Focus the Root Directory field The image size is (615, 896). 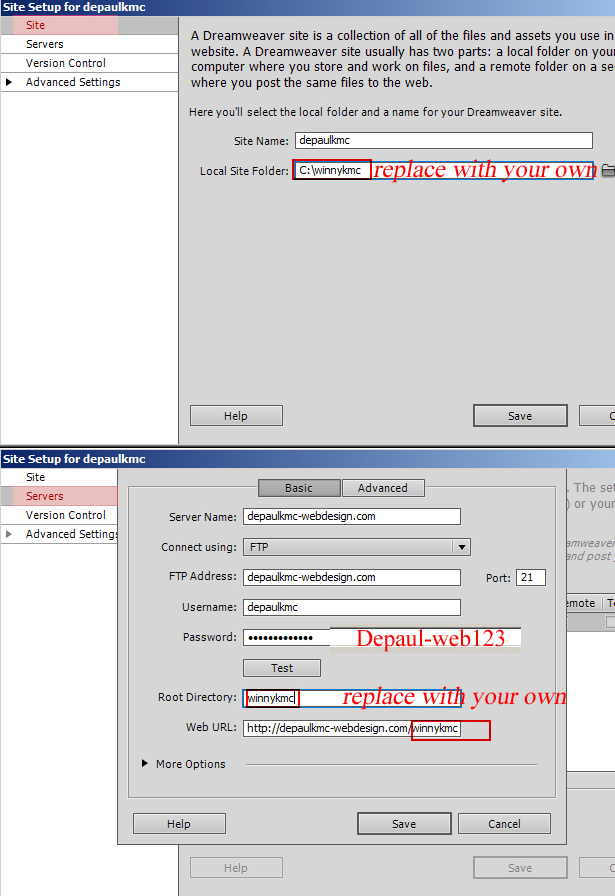tap(352, 698)
